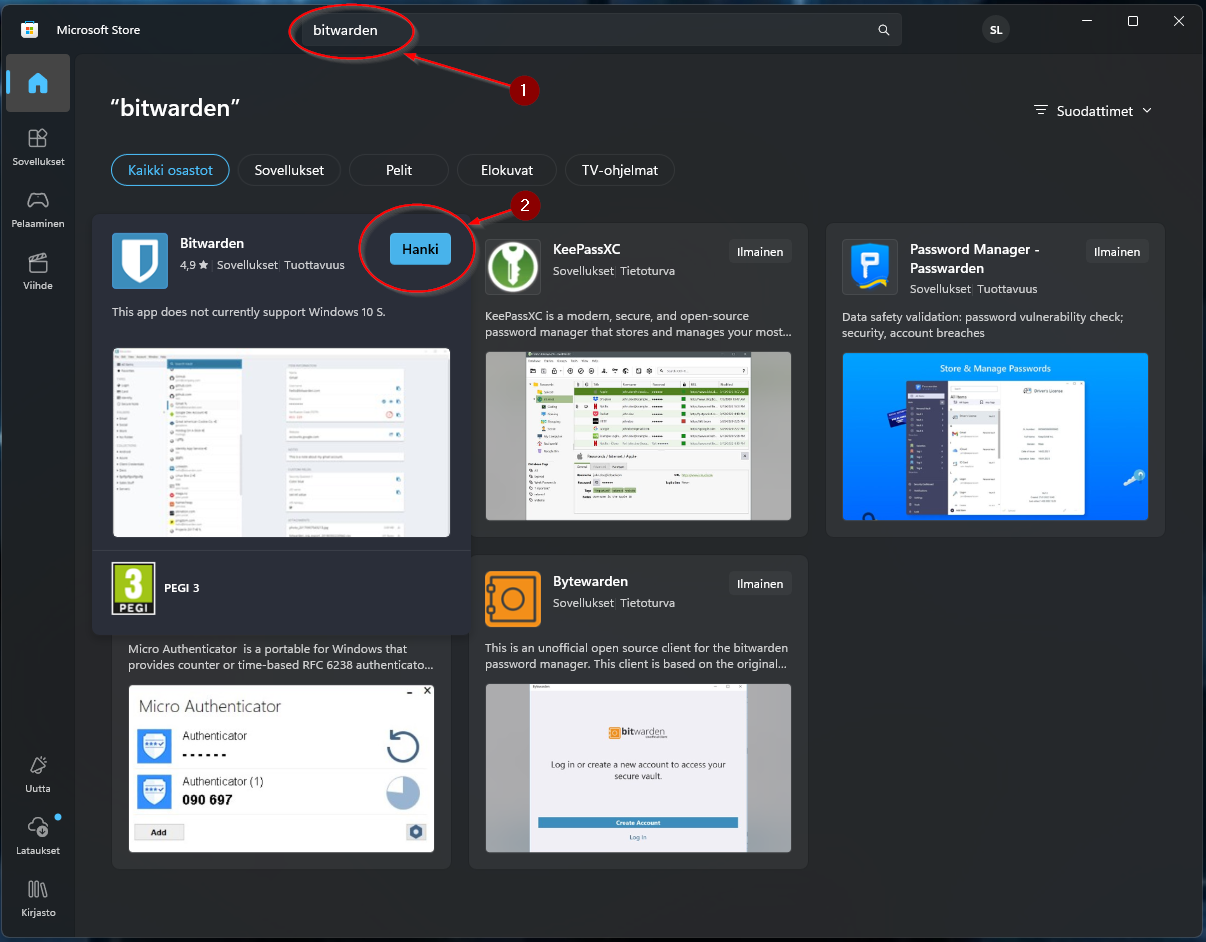Open Kirjasto in the sidebar
The image size is (1206, 942).
click(x=38, y=897)
